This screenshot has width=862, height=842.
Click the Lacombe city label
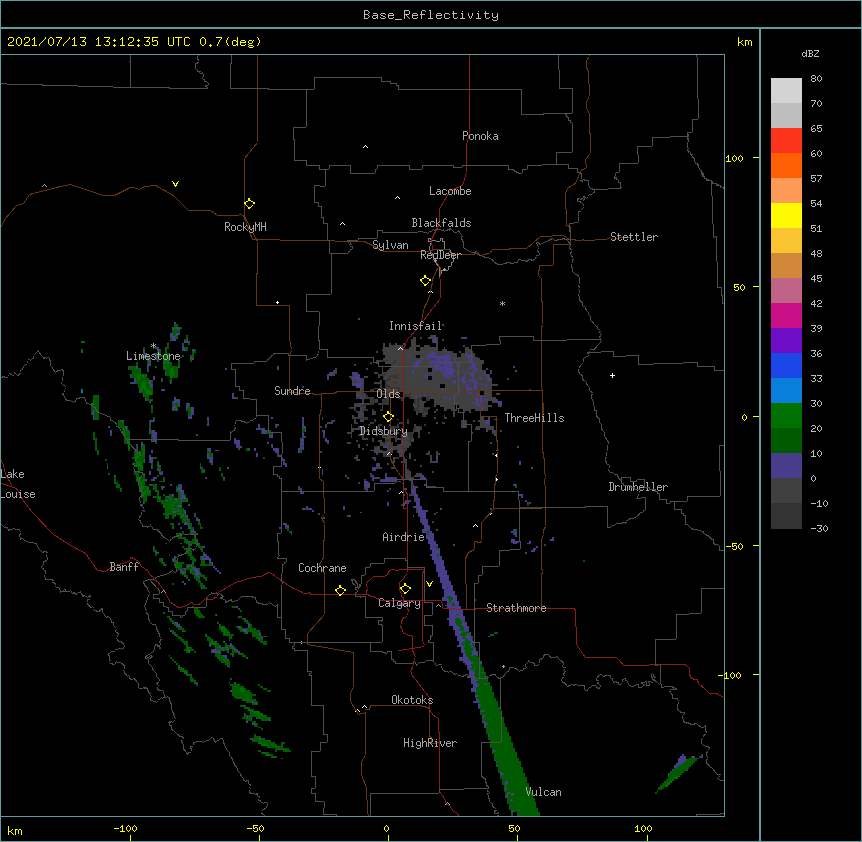[x=450, y=191]
